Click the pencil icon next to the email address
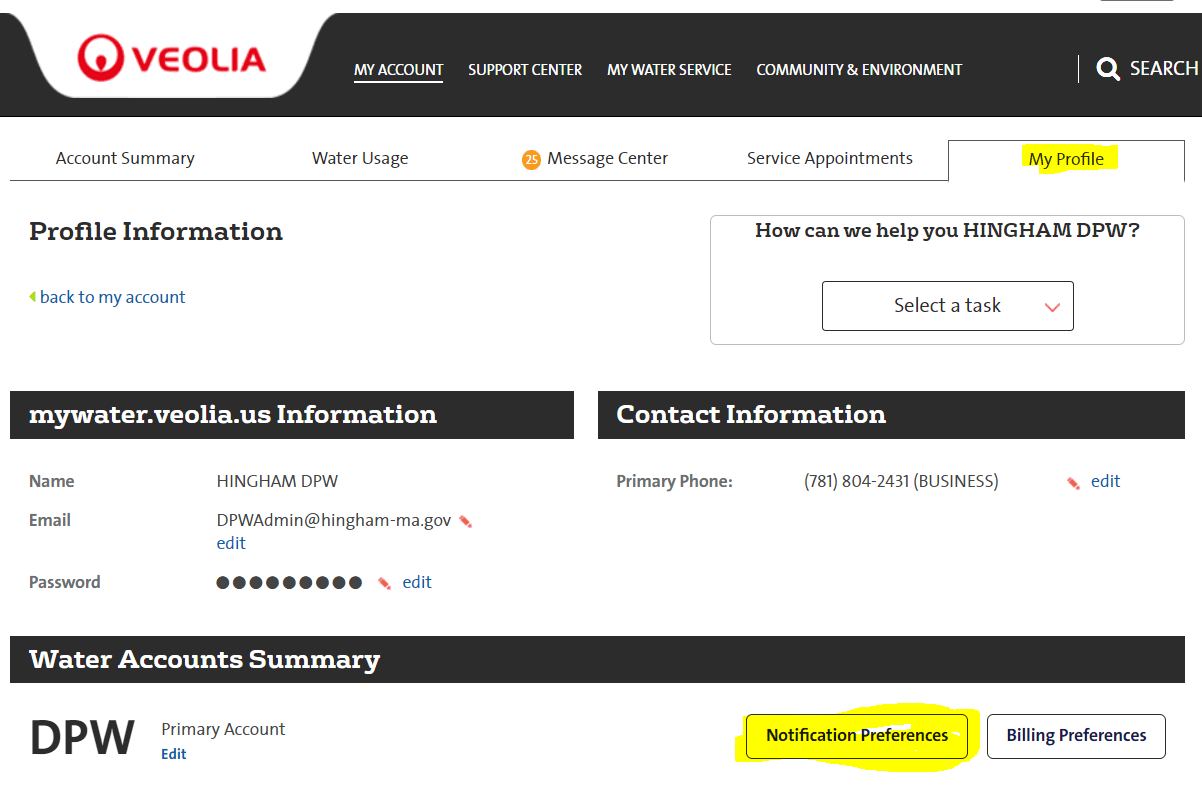The width and height of the screenshot is (1202, 810). click(465, 521)
